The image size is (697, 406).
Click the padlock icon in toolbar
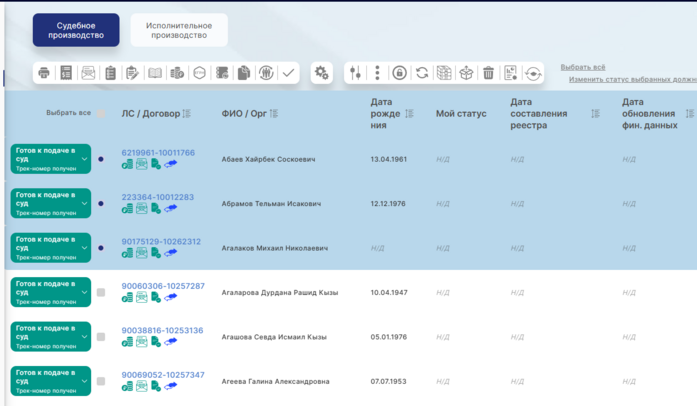[x=399, y=73]
